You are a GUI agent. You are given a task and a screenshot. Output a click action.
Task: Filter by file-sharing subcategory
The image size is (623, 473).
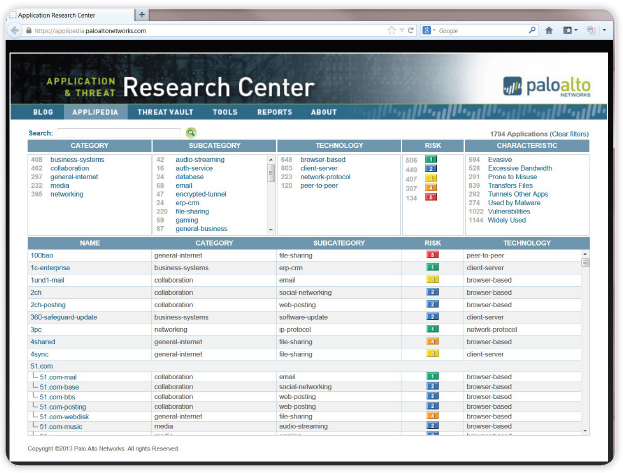[x=192, y=211]
